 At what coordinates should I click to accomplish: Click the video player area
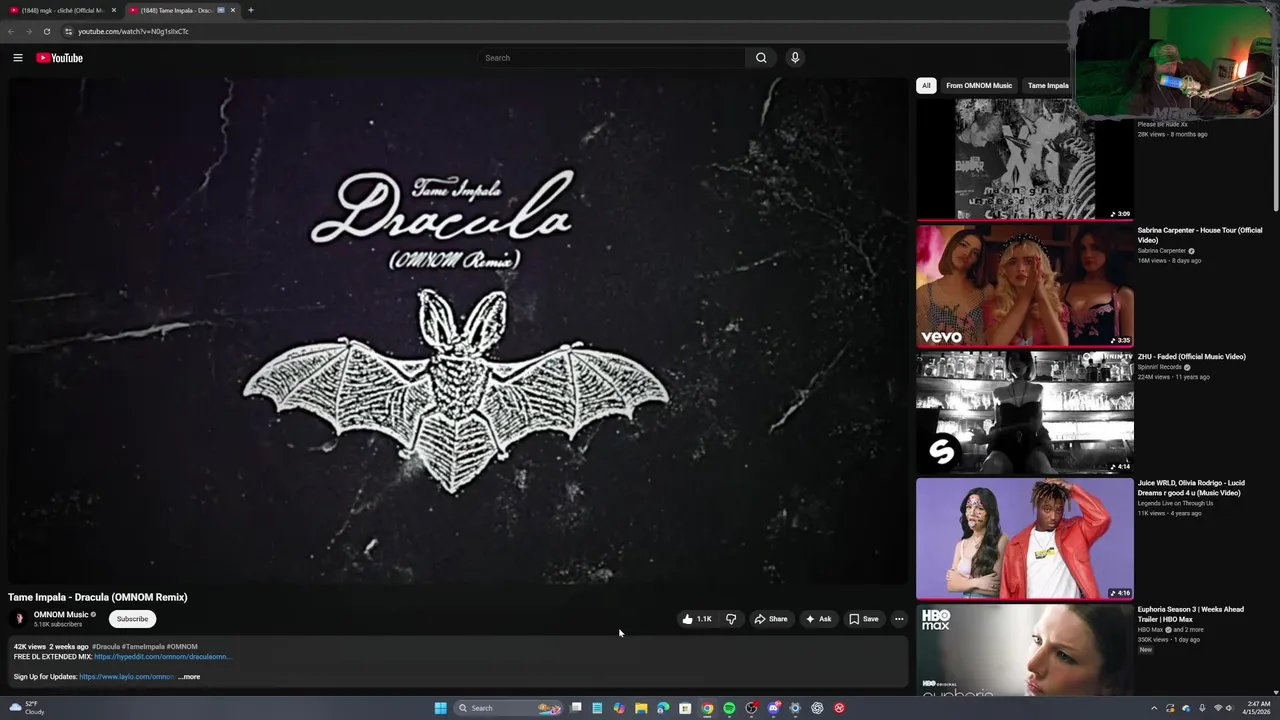coord(458,331)
